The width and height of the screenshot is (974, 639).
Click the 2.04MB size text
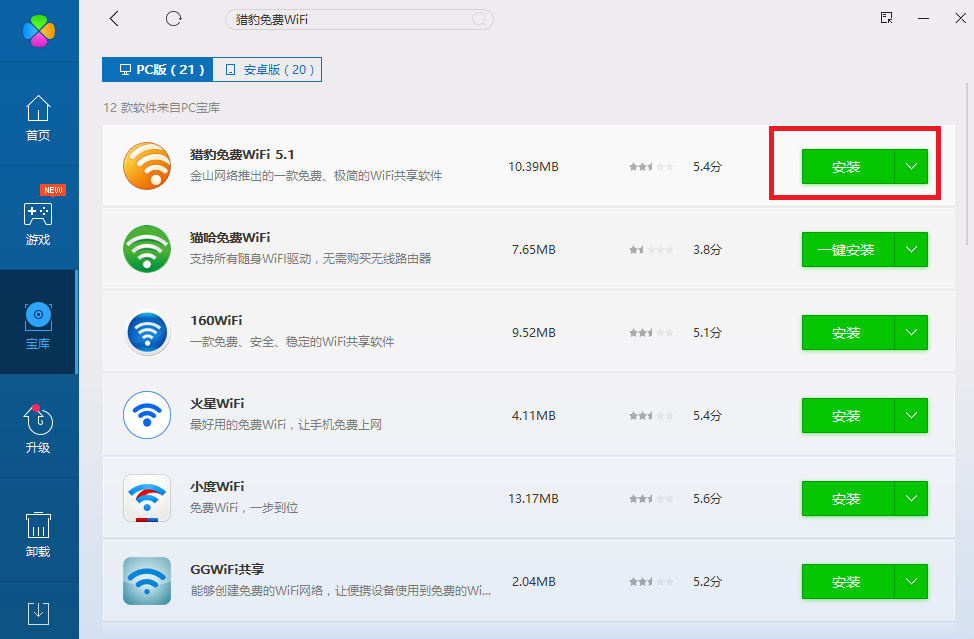(534, 582)
